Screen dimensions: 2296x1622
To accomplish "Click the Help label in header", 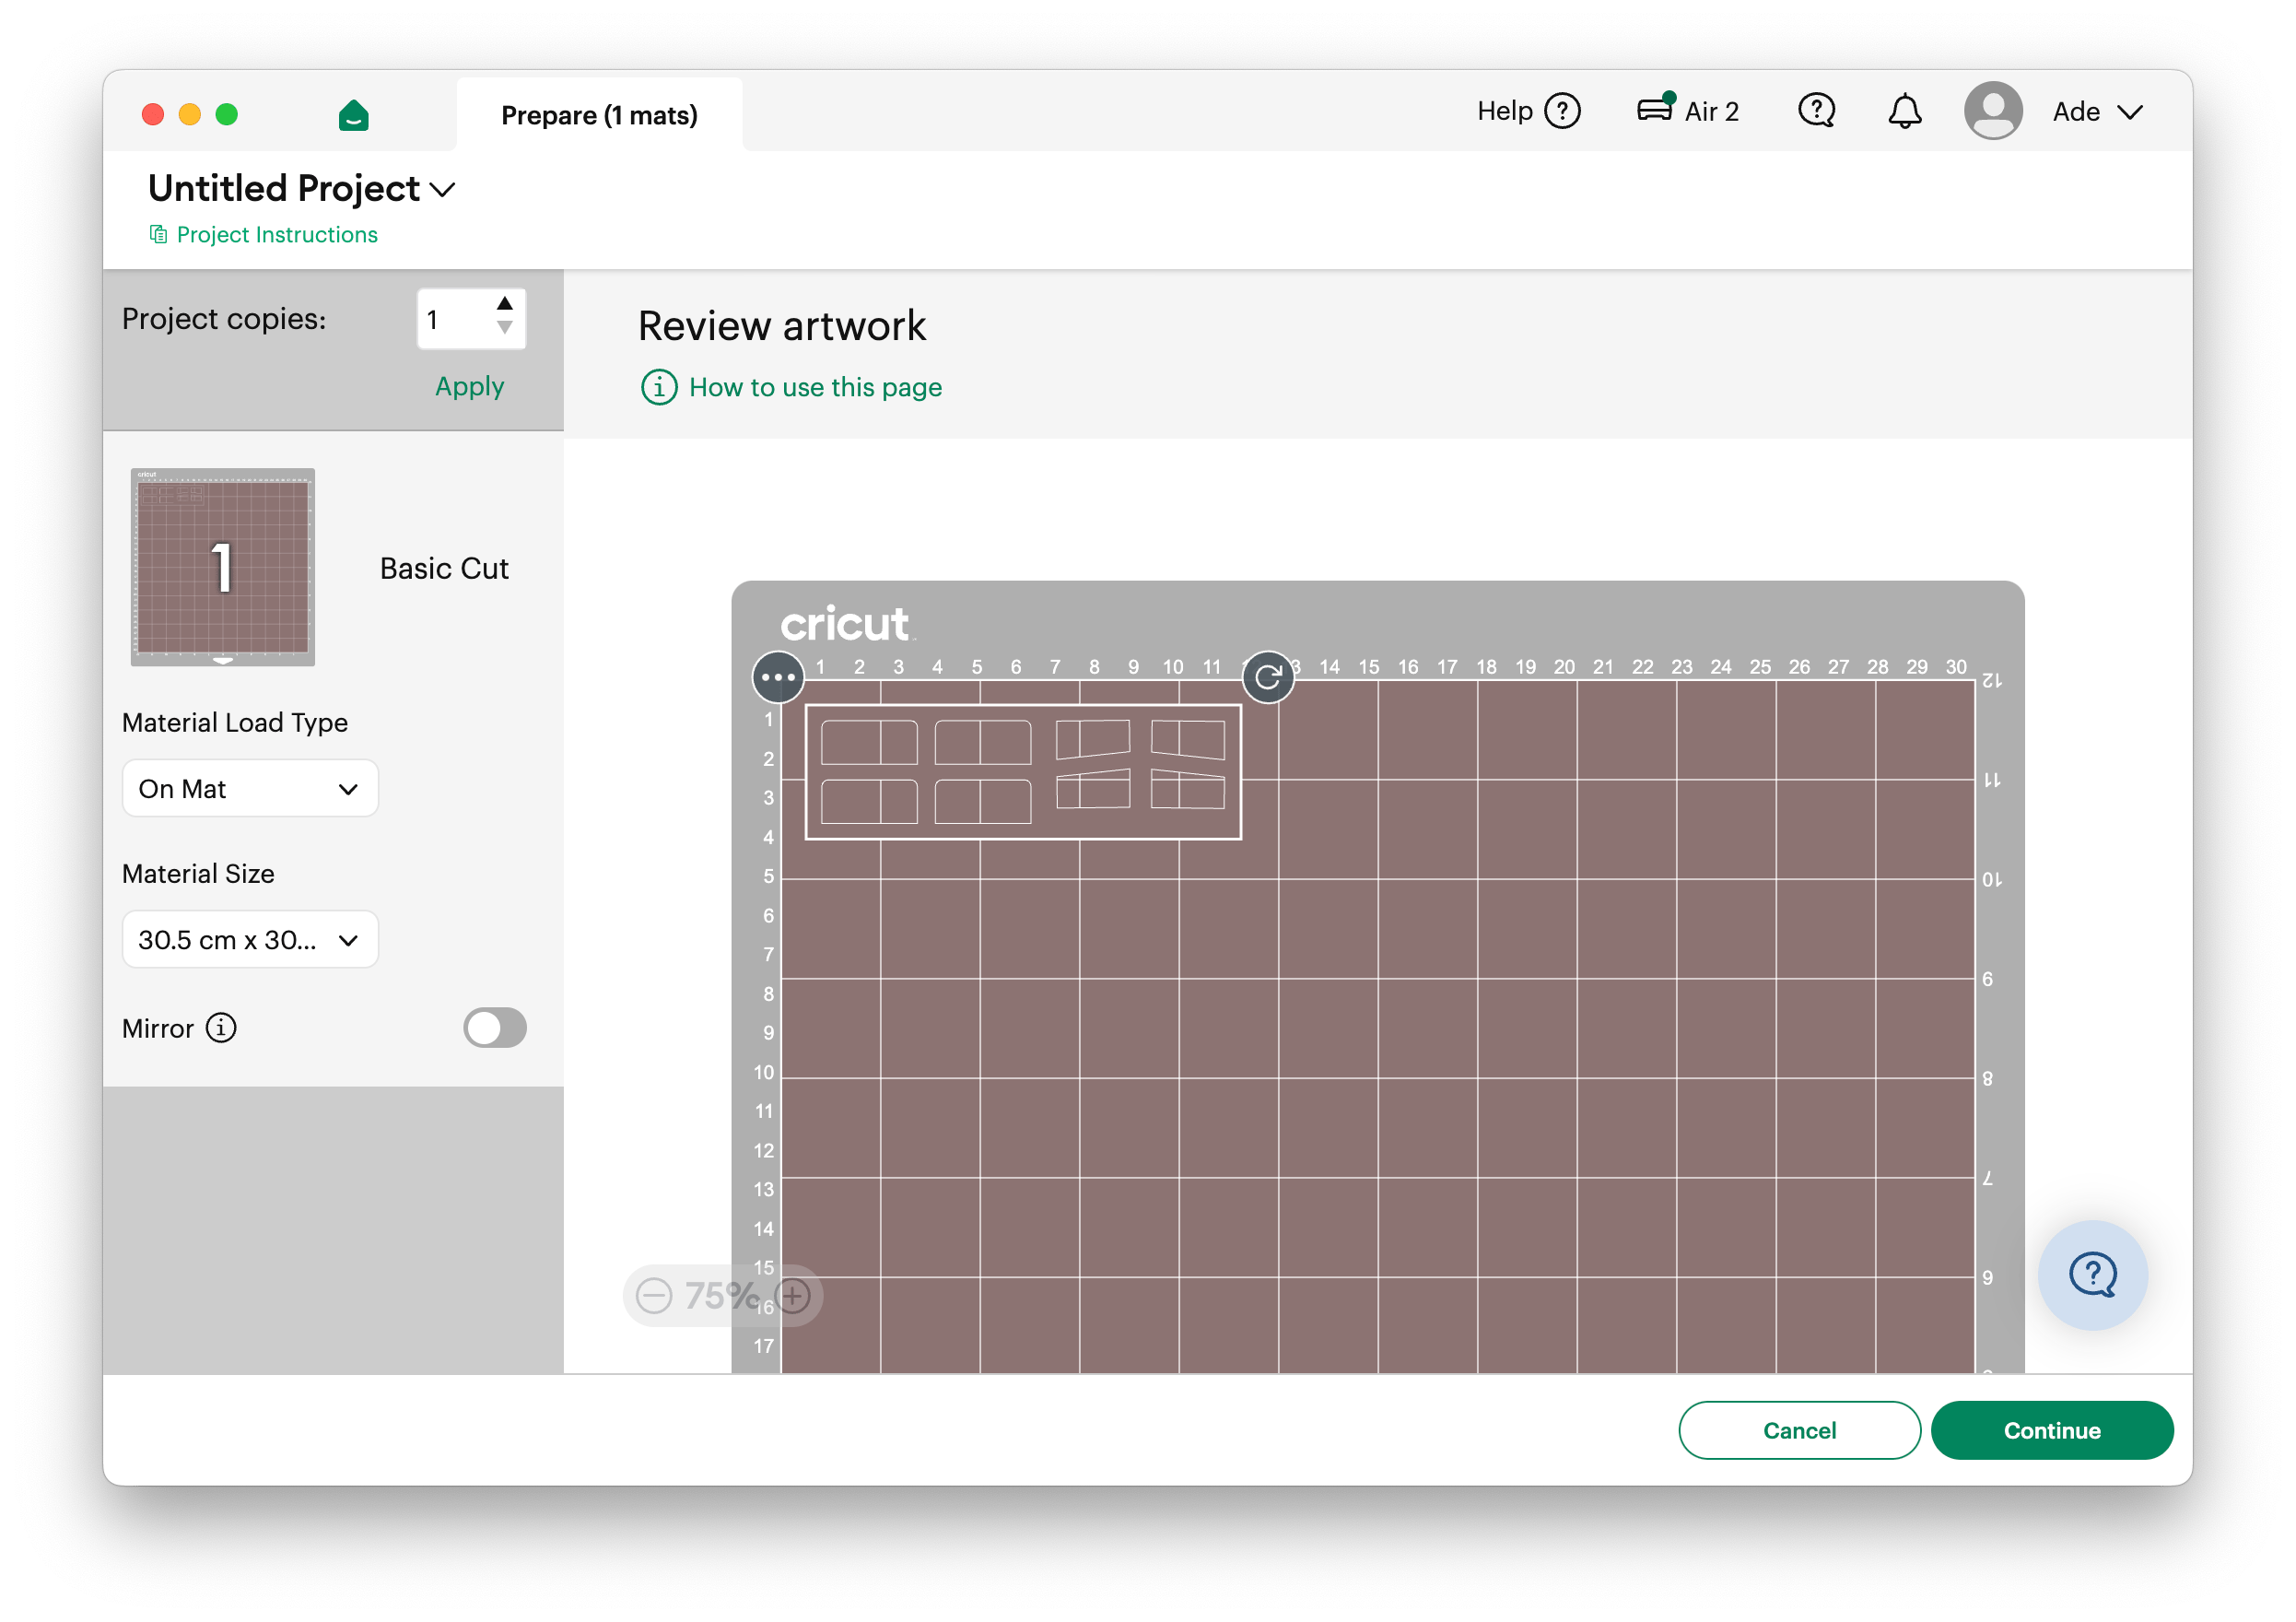I will pyautogui.click(x=1505, y=111).
